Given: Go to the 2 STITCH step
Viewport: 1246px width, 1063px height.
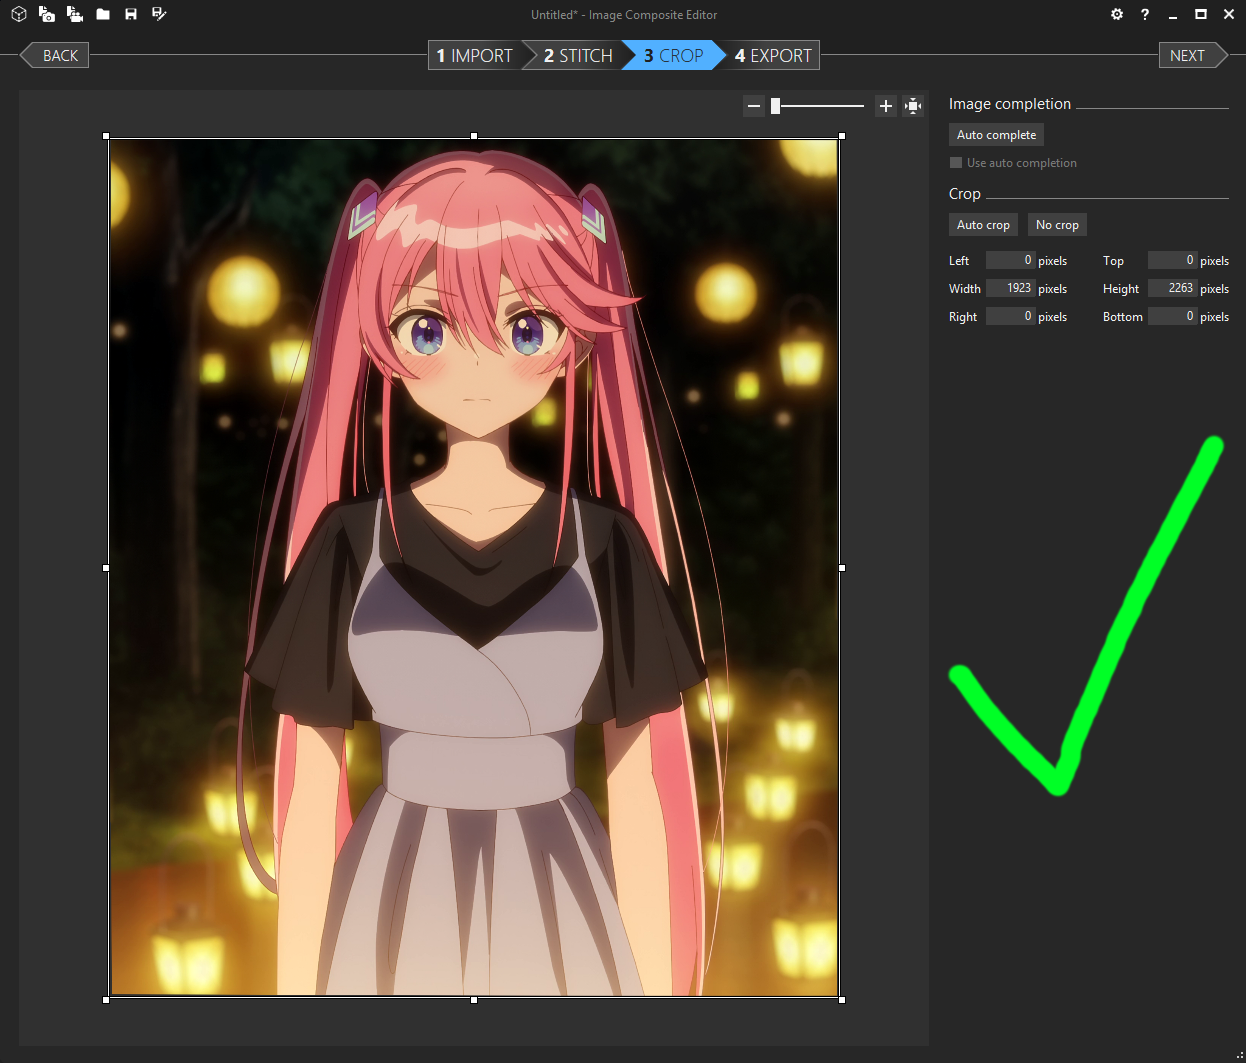Looking at the screenshot, I should (578, 55).
